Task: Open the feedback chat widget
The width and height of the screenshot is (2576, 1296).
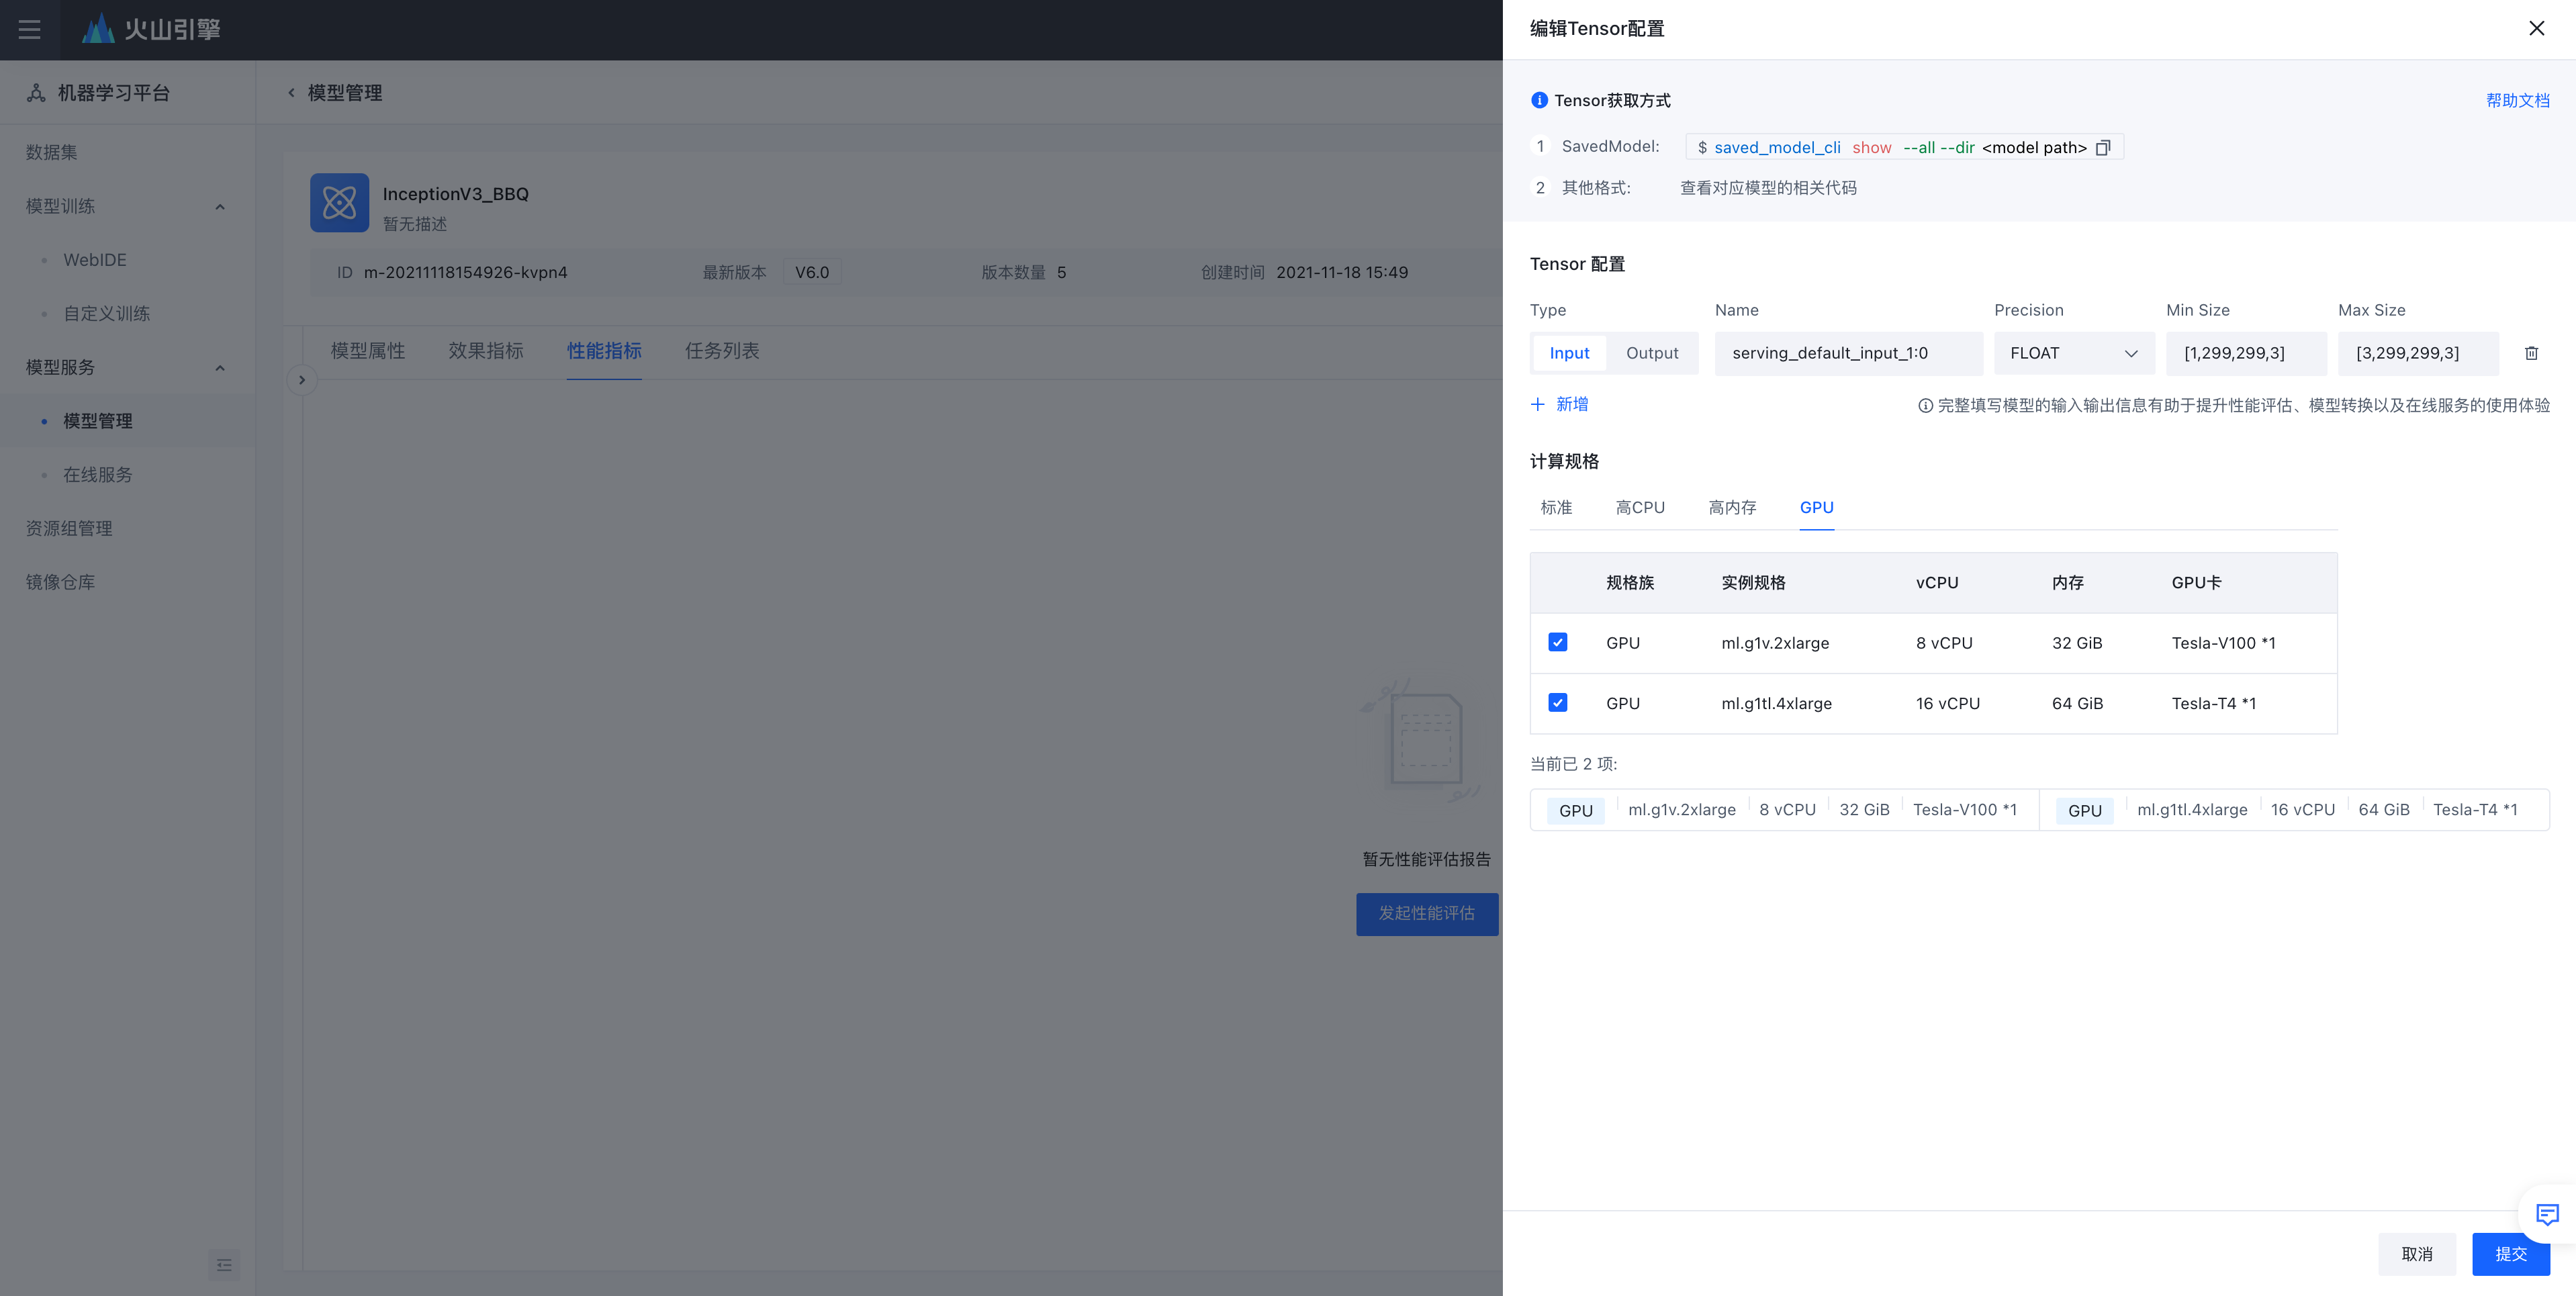Action: [x=2547, y=1214]
